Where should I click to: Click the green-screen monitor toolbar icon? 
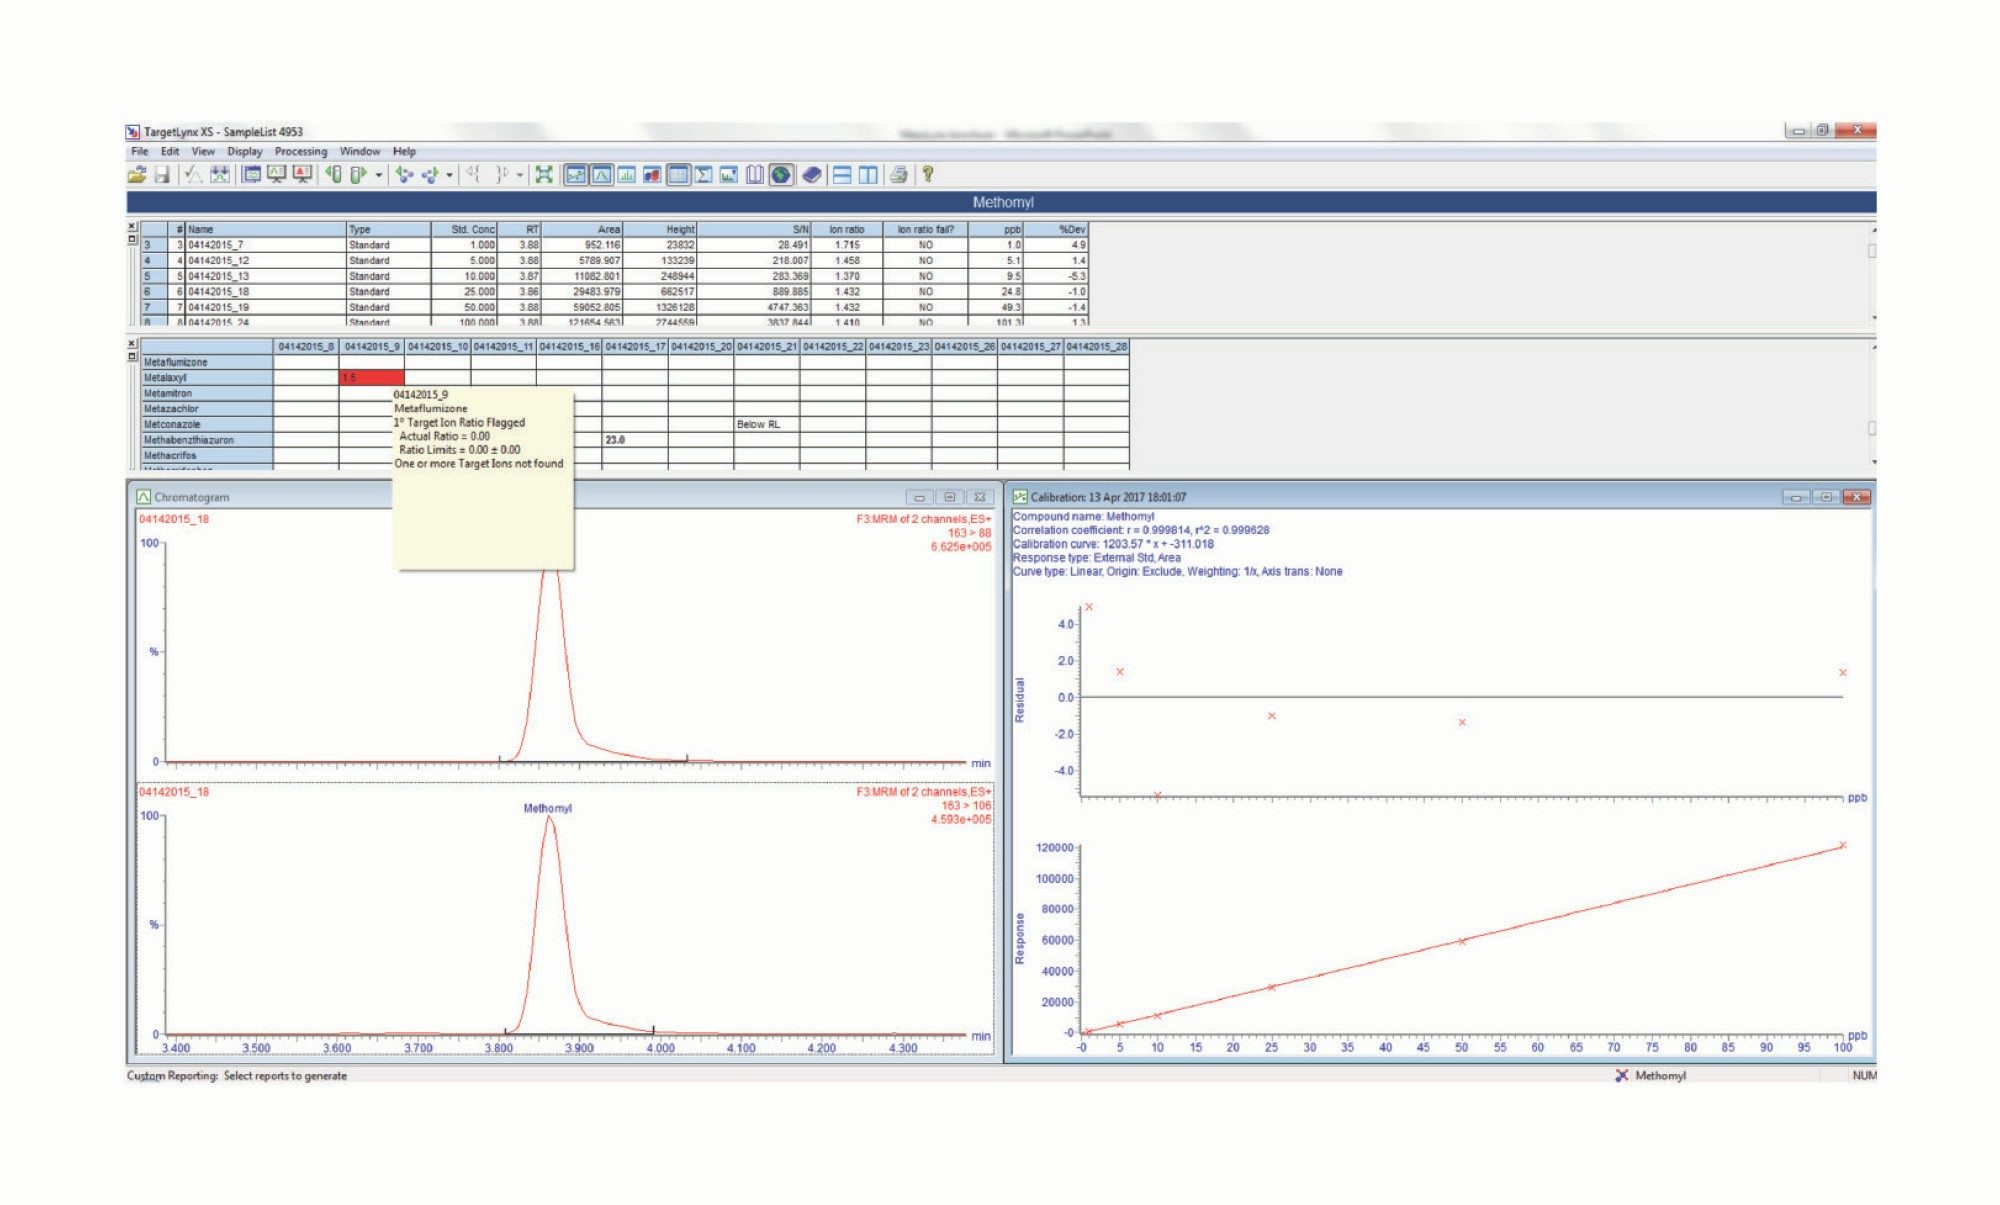coord(277,175)
